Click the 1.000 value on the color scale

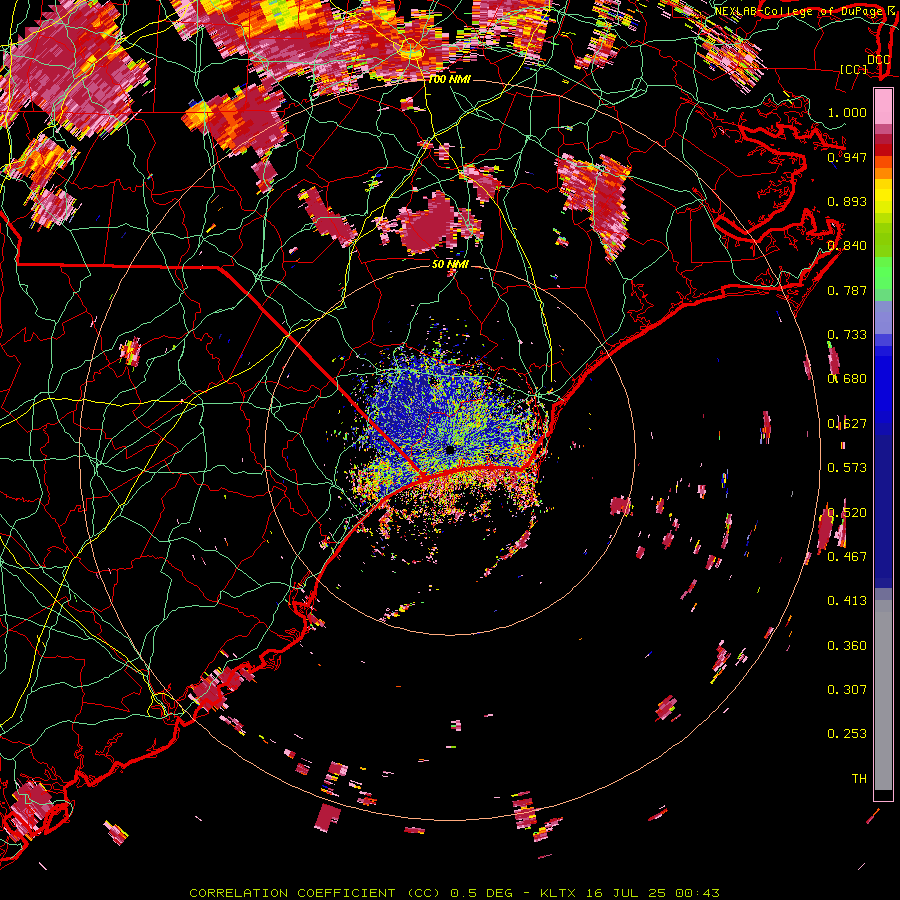[x=847, y=112]
